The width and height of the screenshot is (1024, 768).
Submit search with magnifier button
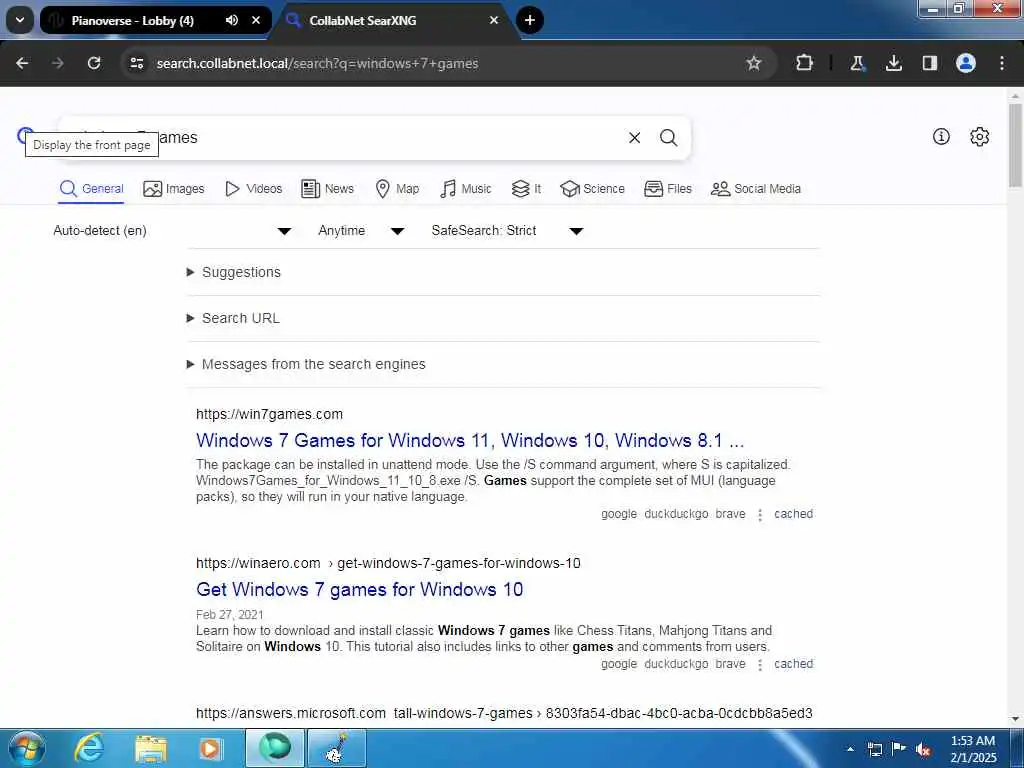click(x=668, y=138)
